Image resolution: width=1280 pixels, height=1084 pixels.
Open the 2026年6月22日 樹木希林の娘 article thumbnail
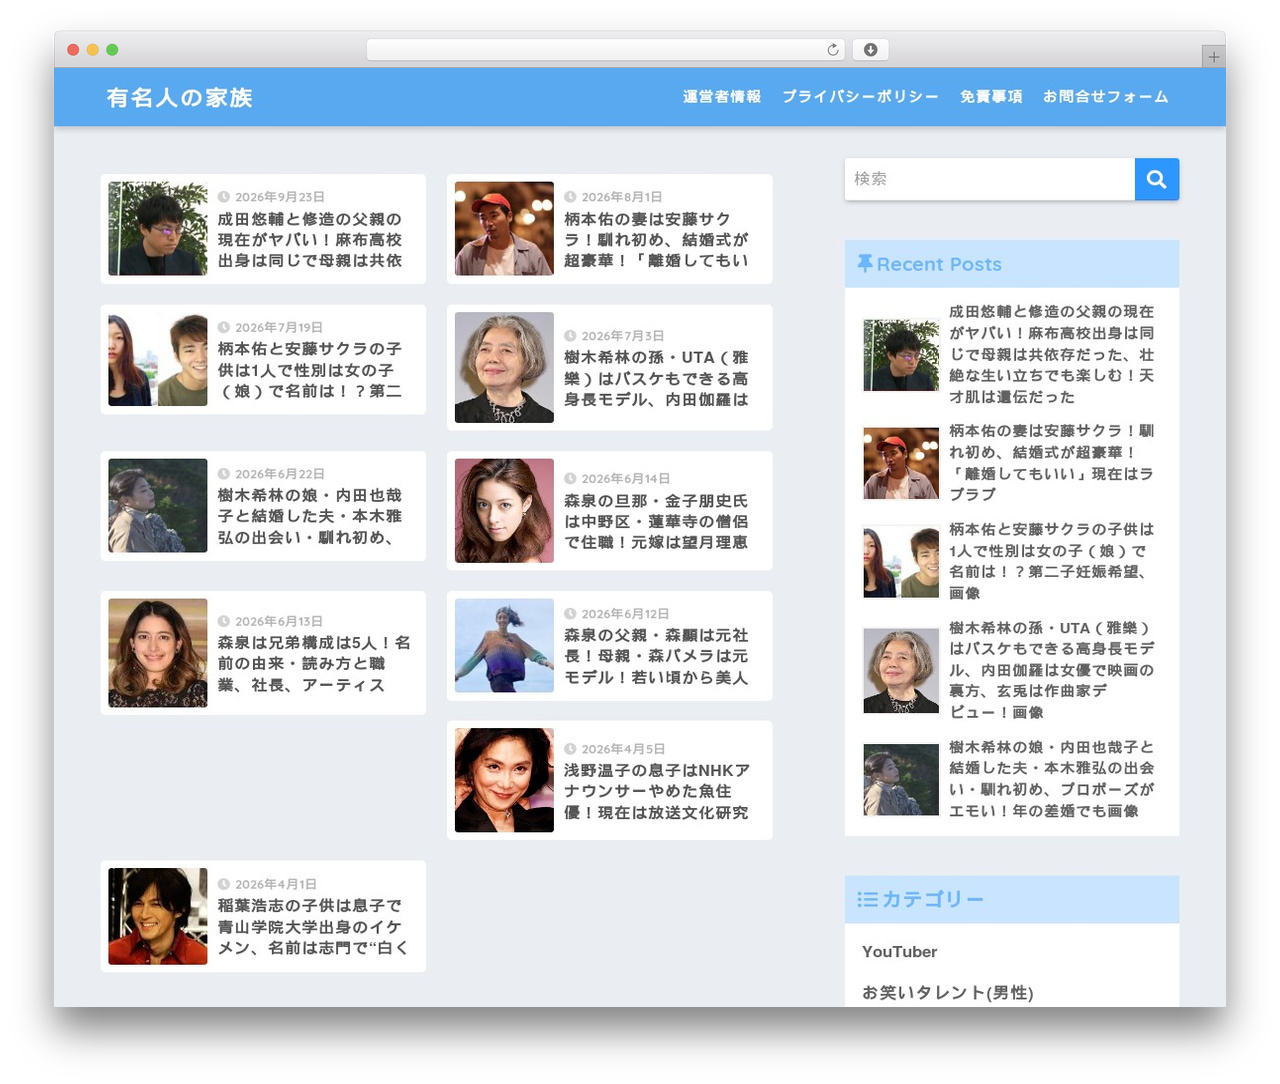point(158,506)
